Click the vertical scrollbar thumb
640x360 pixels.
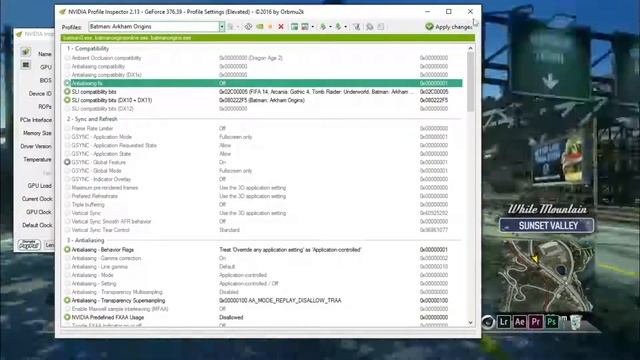471,82
